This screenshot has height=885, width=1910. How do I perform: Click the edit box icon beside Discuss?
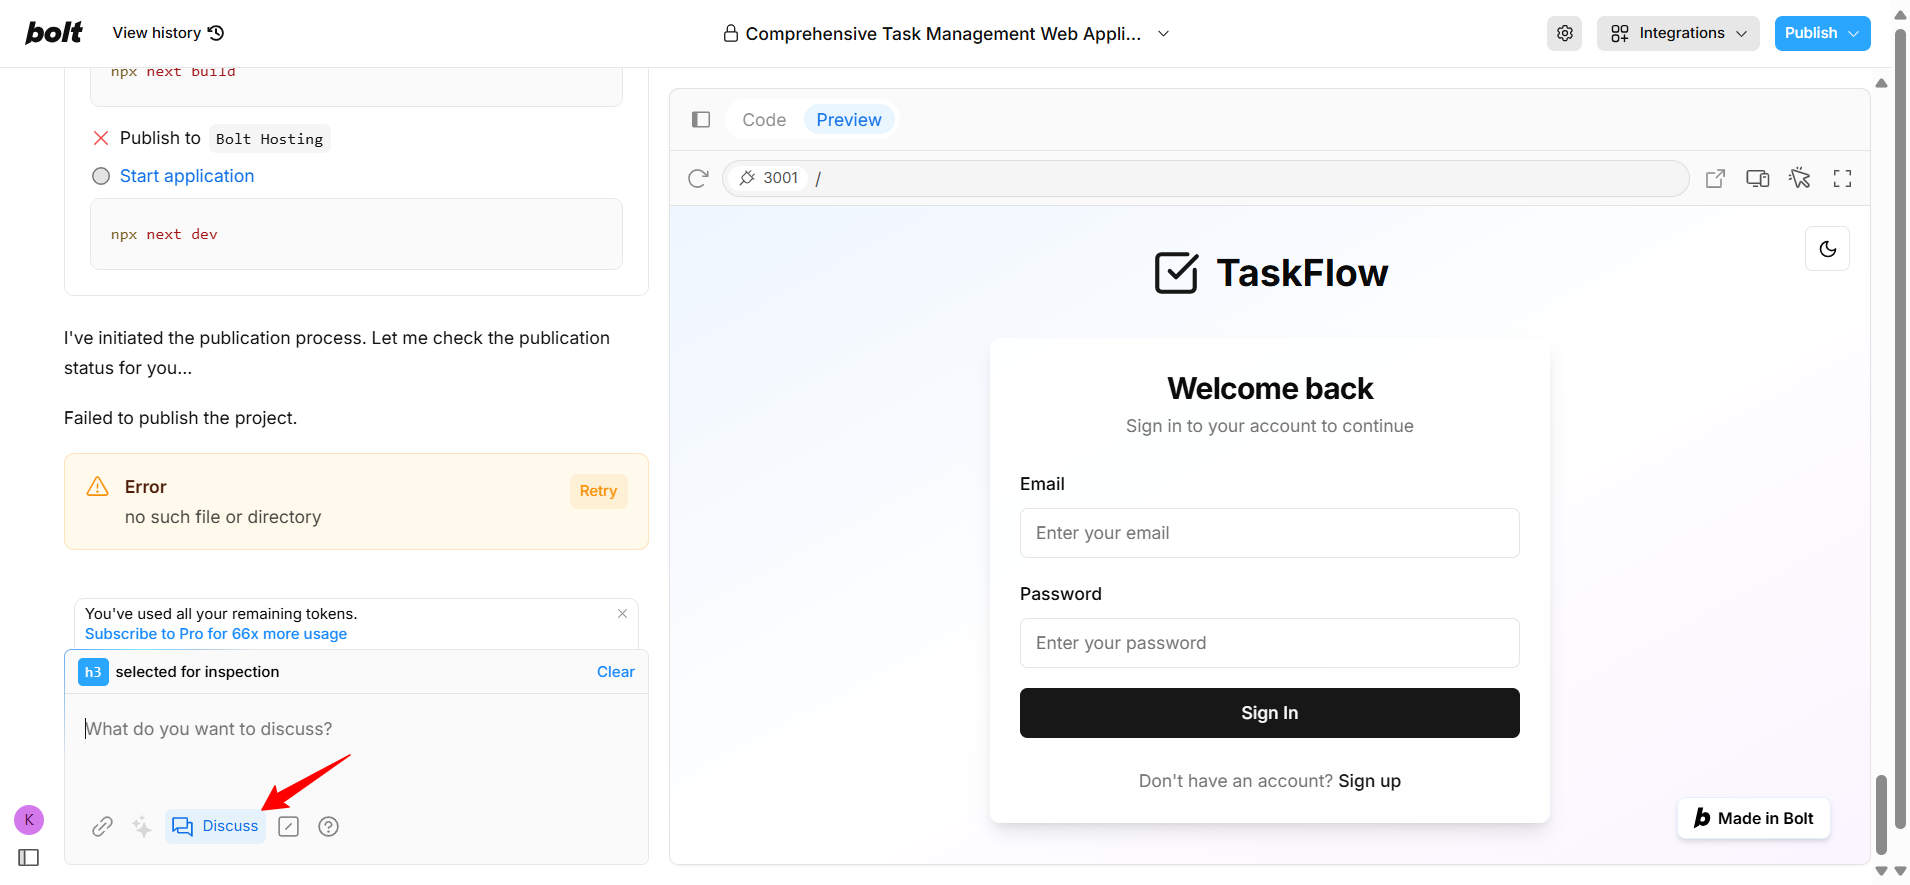pyautogui.click(x=289, y=826)
